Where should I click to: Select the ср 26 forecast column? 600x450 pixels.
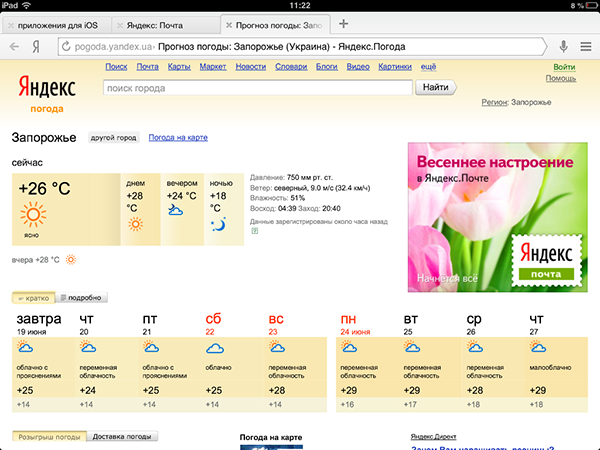(493, 362)
